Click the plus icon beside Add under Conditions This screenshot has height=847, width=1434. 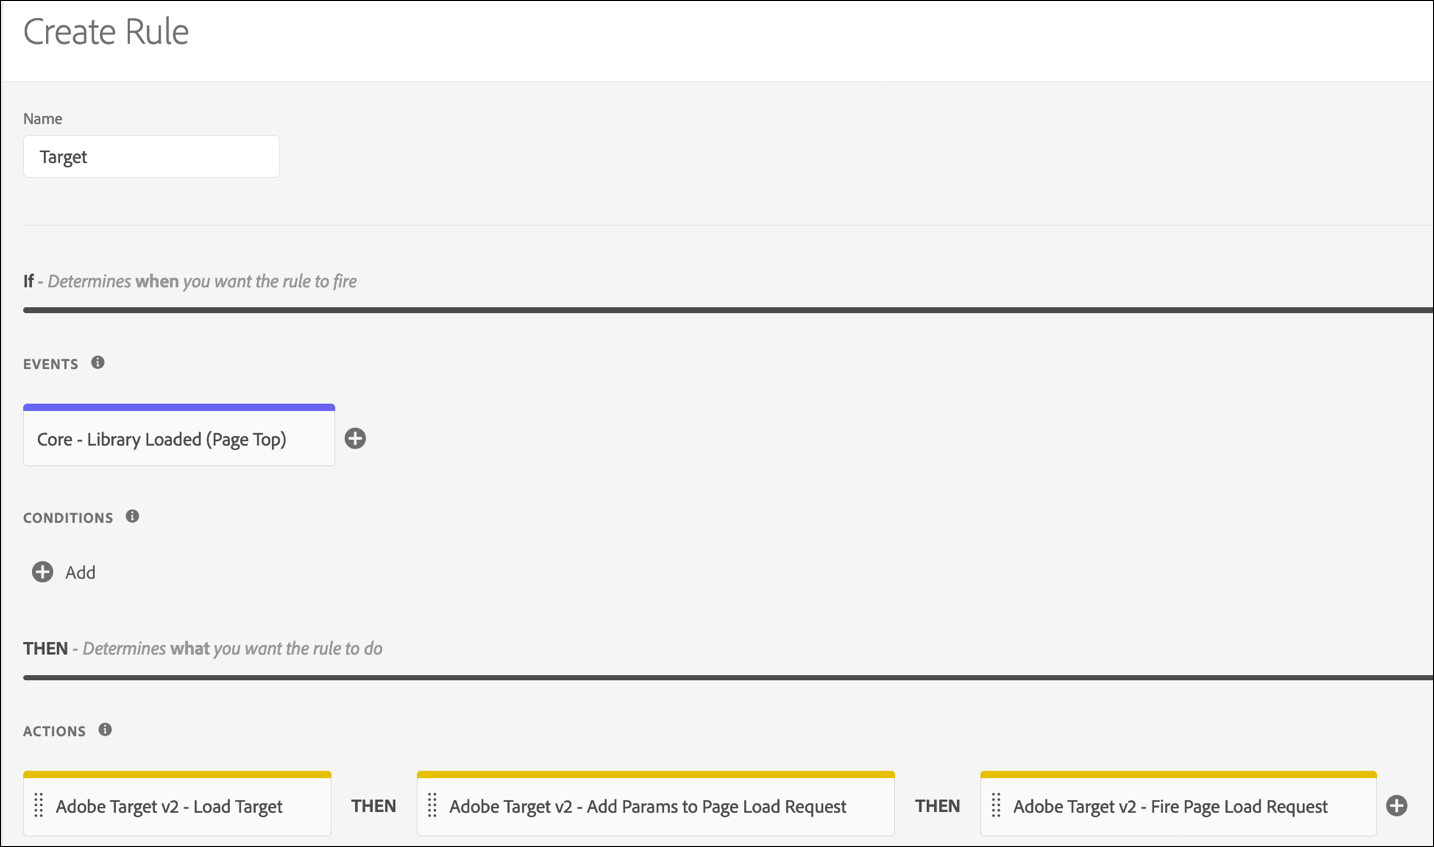[42, 572]
